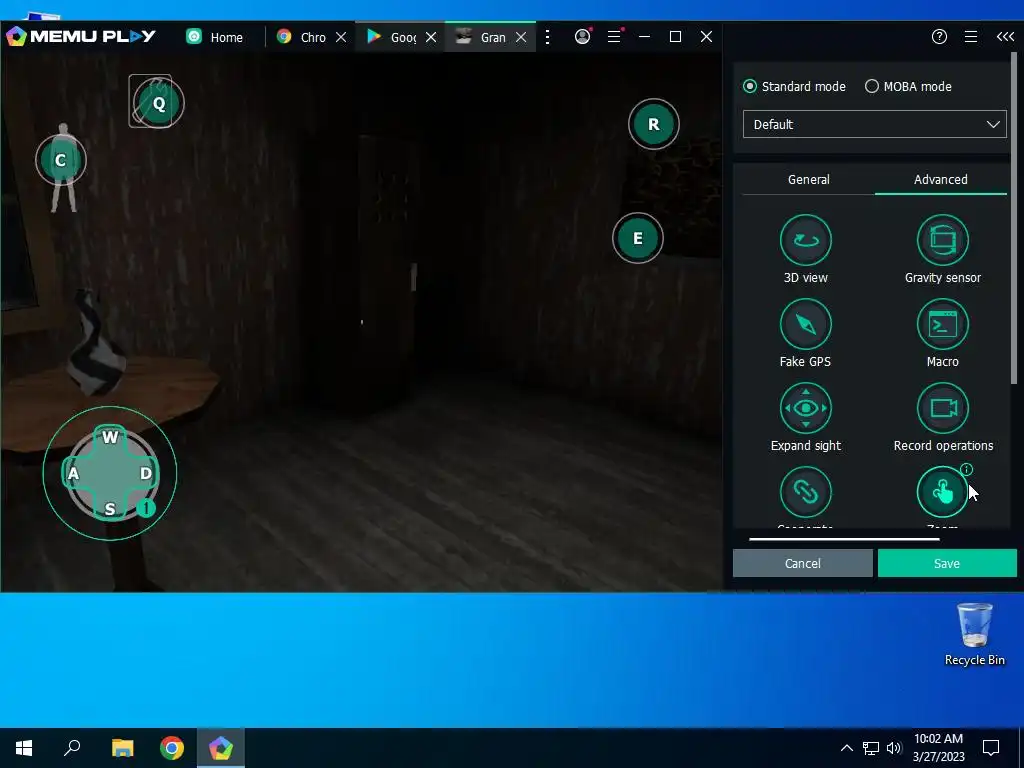Screen dimensions: 1024x768
Task: Select the Recycle Bin desktop icon
Action: pos(974,633)
